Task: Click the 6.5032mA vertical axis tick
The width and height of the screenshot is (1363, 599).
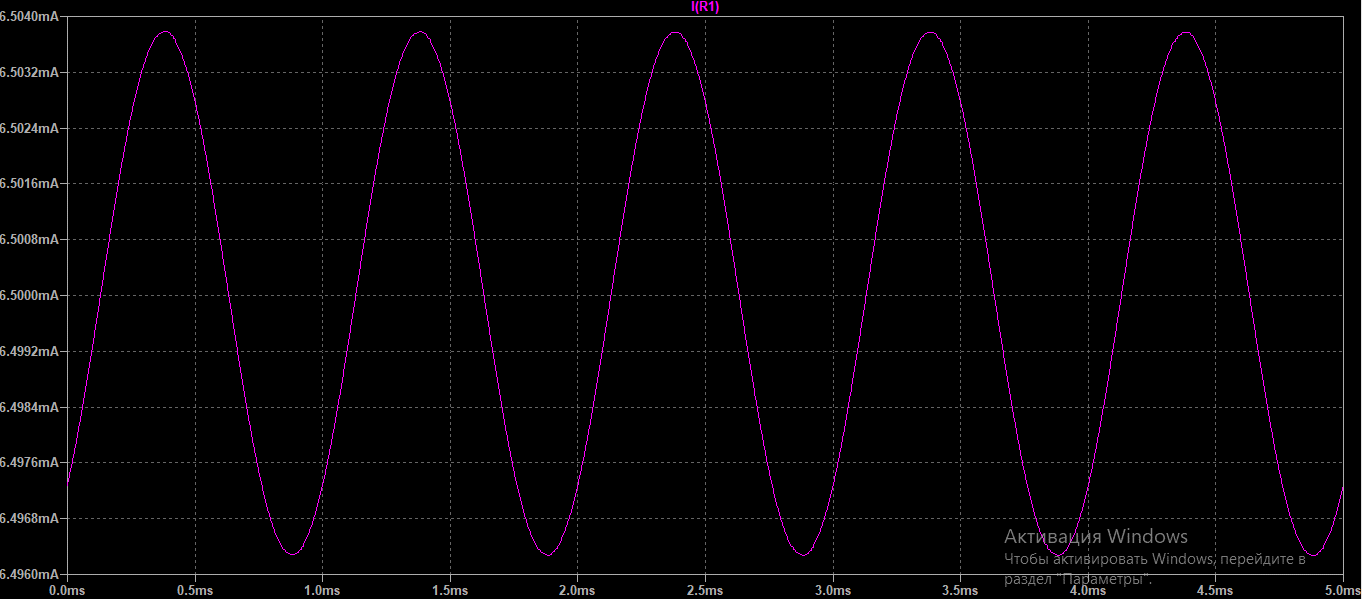Action: point(29,73)
